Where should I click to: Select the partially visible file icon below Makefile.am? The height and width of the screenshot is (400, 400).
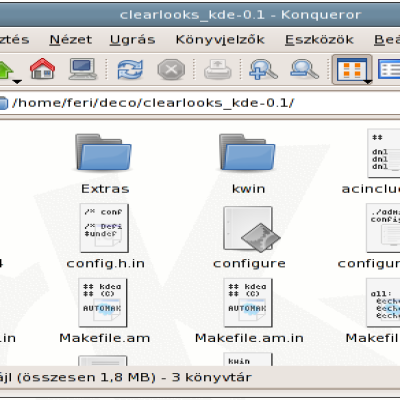click(103, 361)
